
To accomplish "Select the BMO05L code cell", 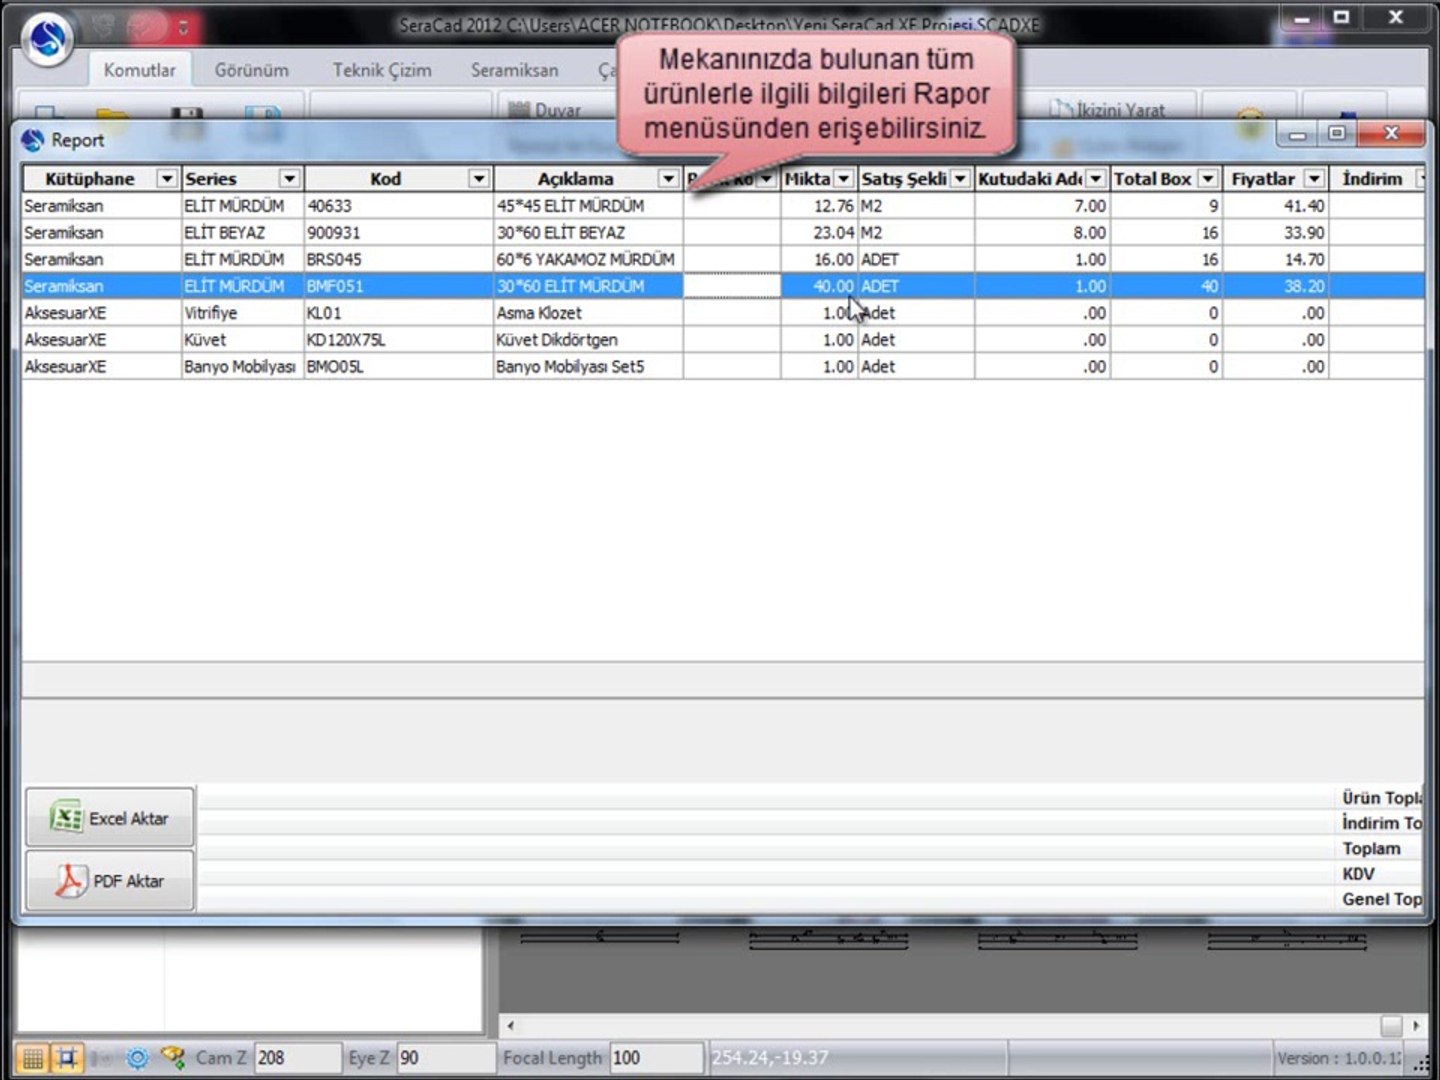I will tap(398, 367).
